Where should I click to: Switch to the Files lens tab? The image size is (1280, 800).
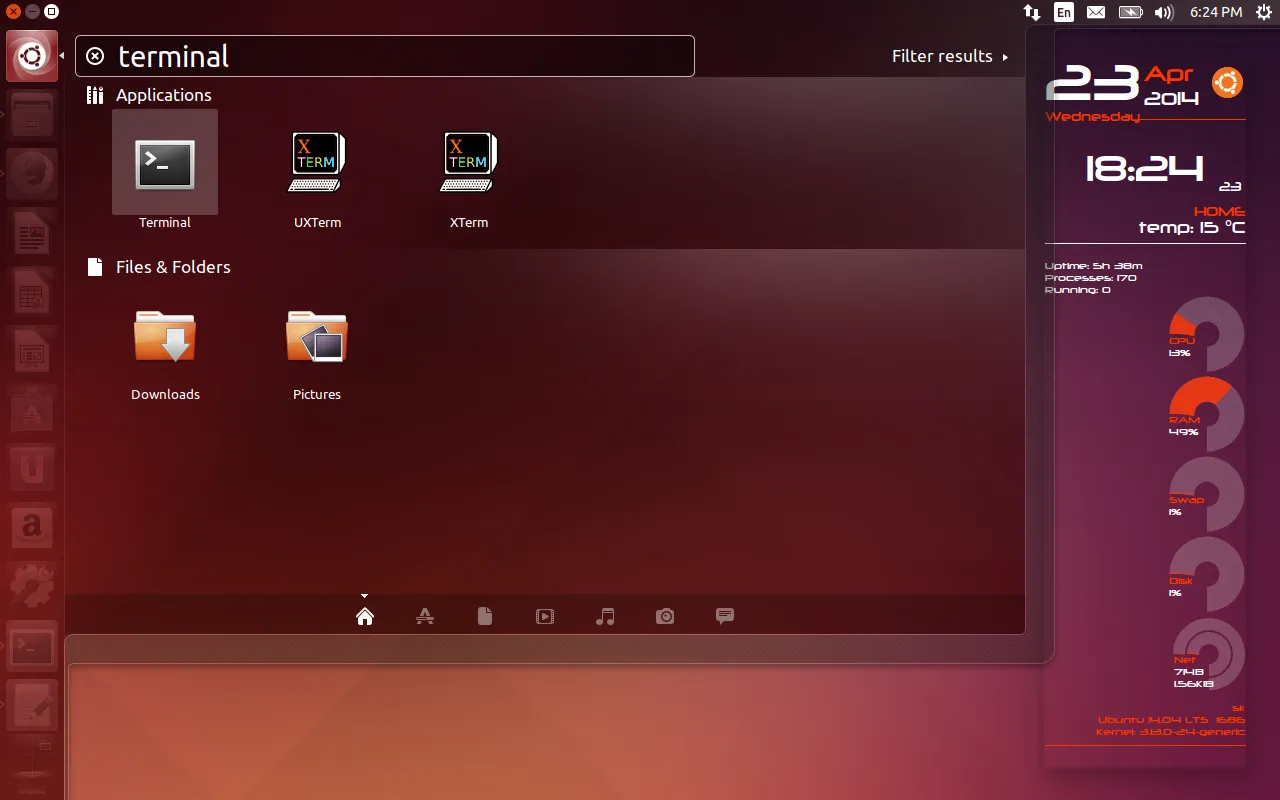point(485,616)
